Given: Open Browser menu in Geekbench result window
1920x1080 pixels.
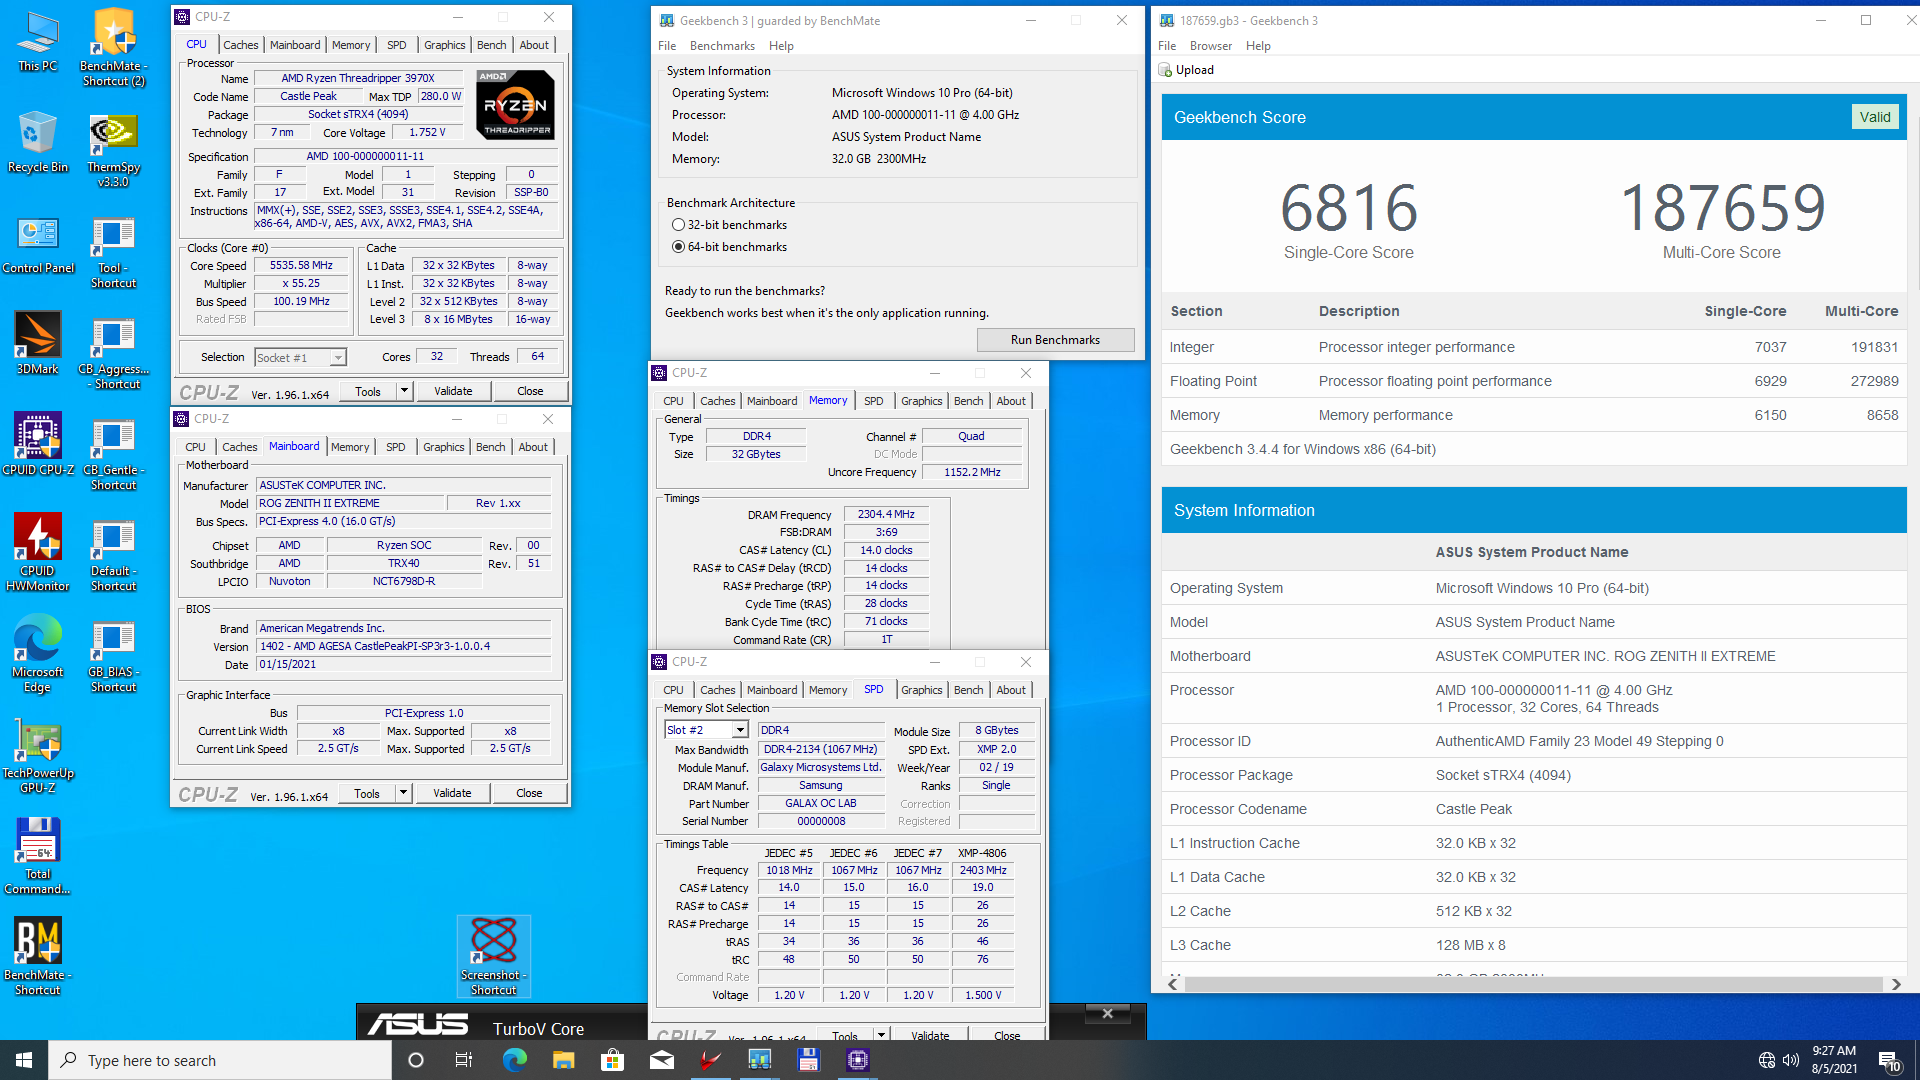Looking at the screenshot, I should click(x=1210, y=46).
